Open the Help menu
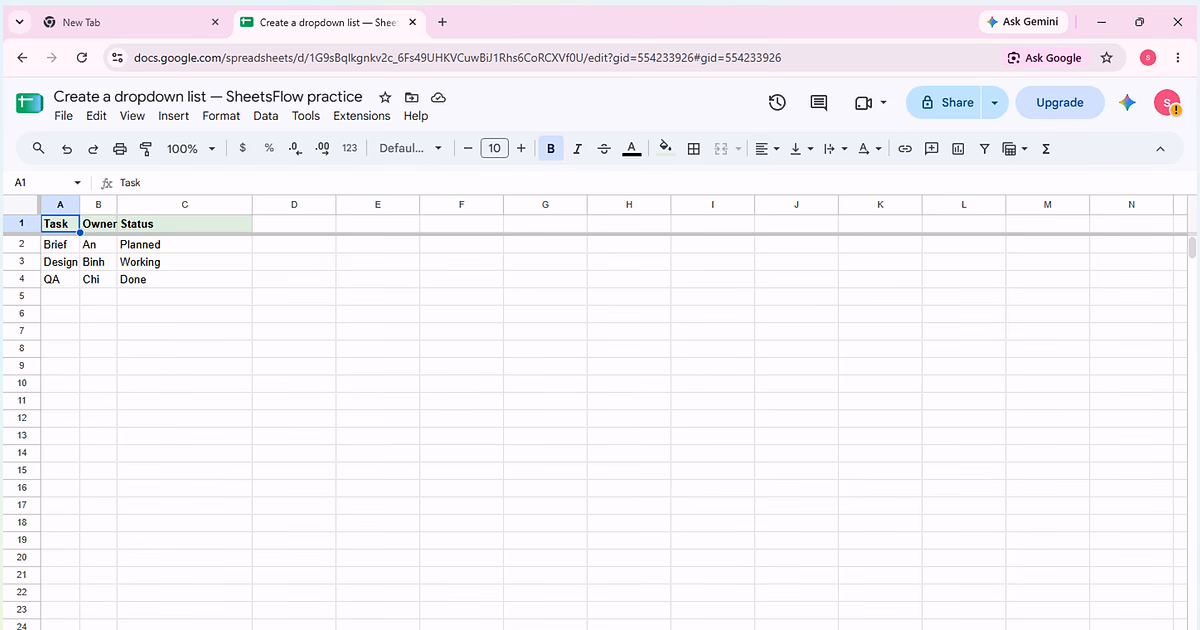 [x=416, y=116]
